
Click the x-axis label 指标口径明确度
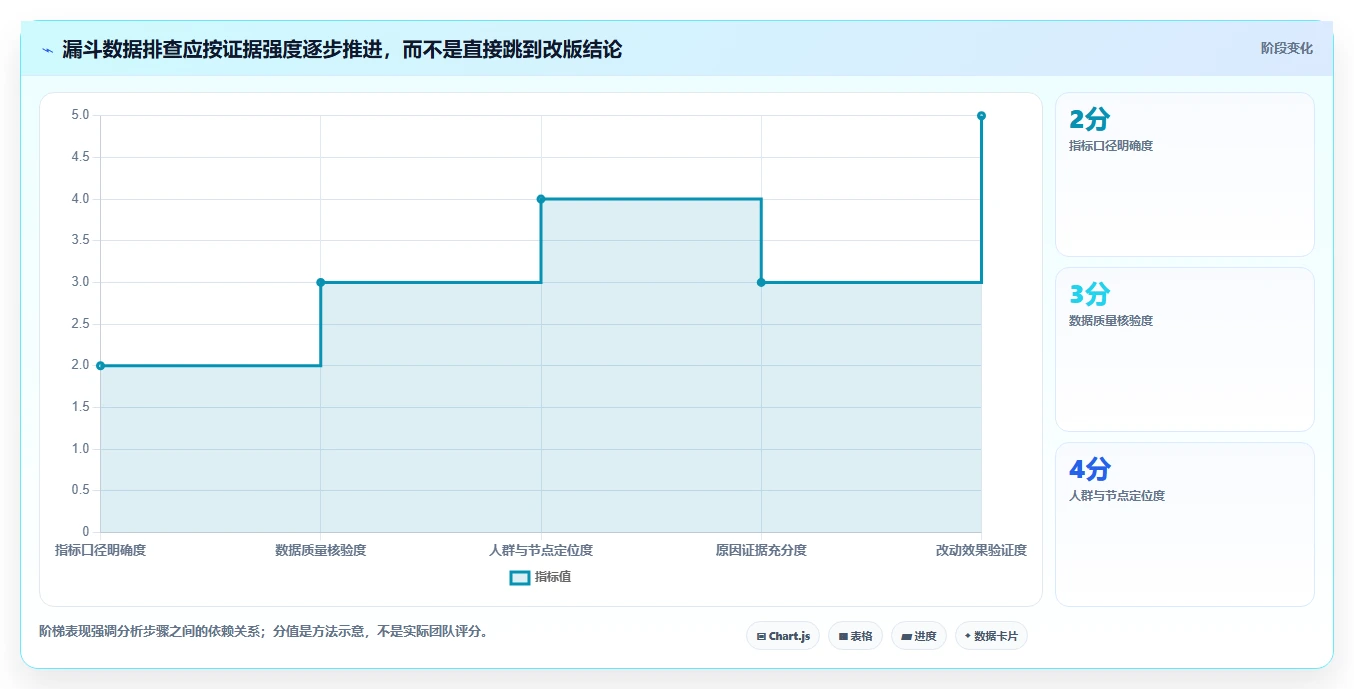(x=100, y=550)
